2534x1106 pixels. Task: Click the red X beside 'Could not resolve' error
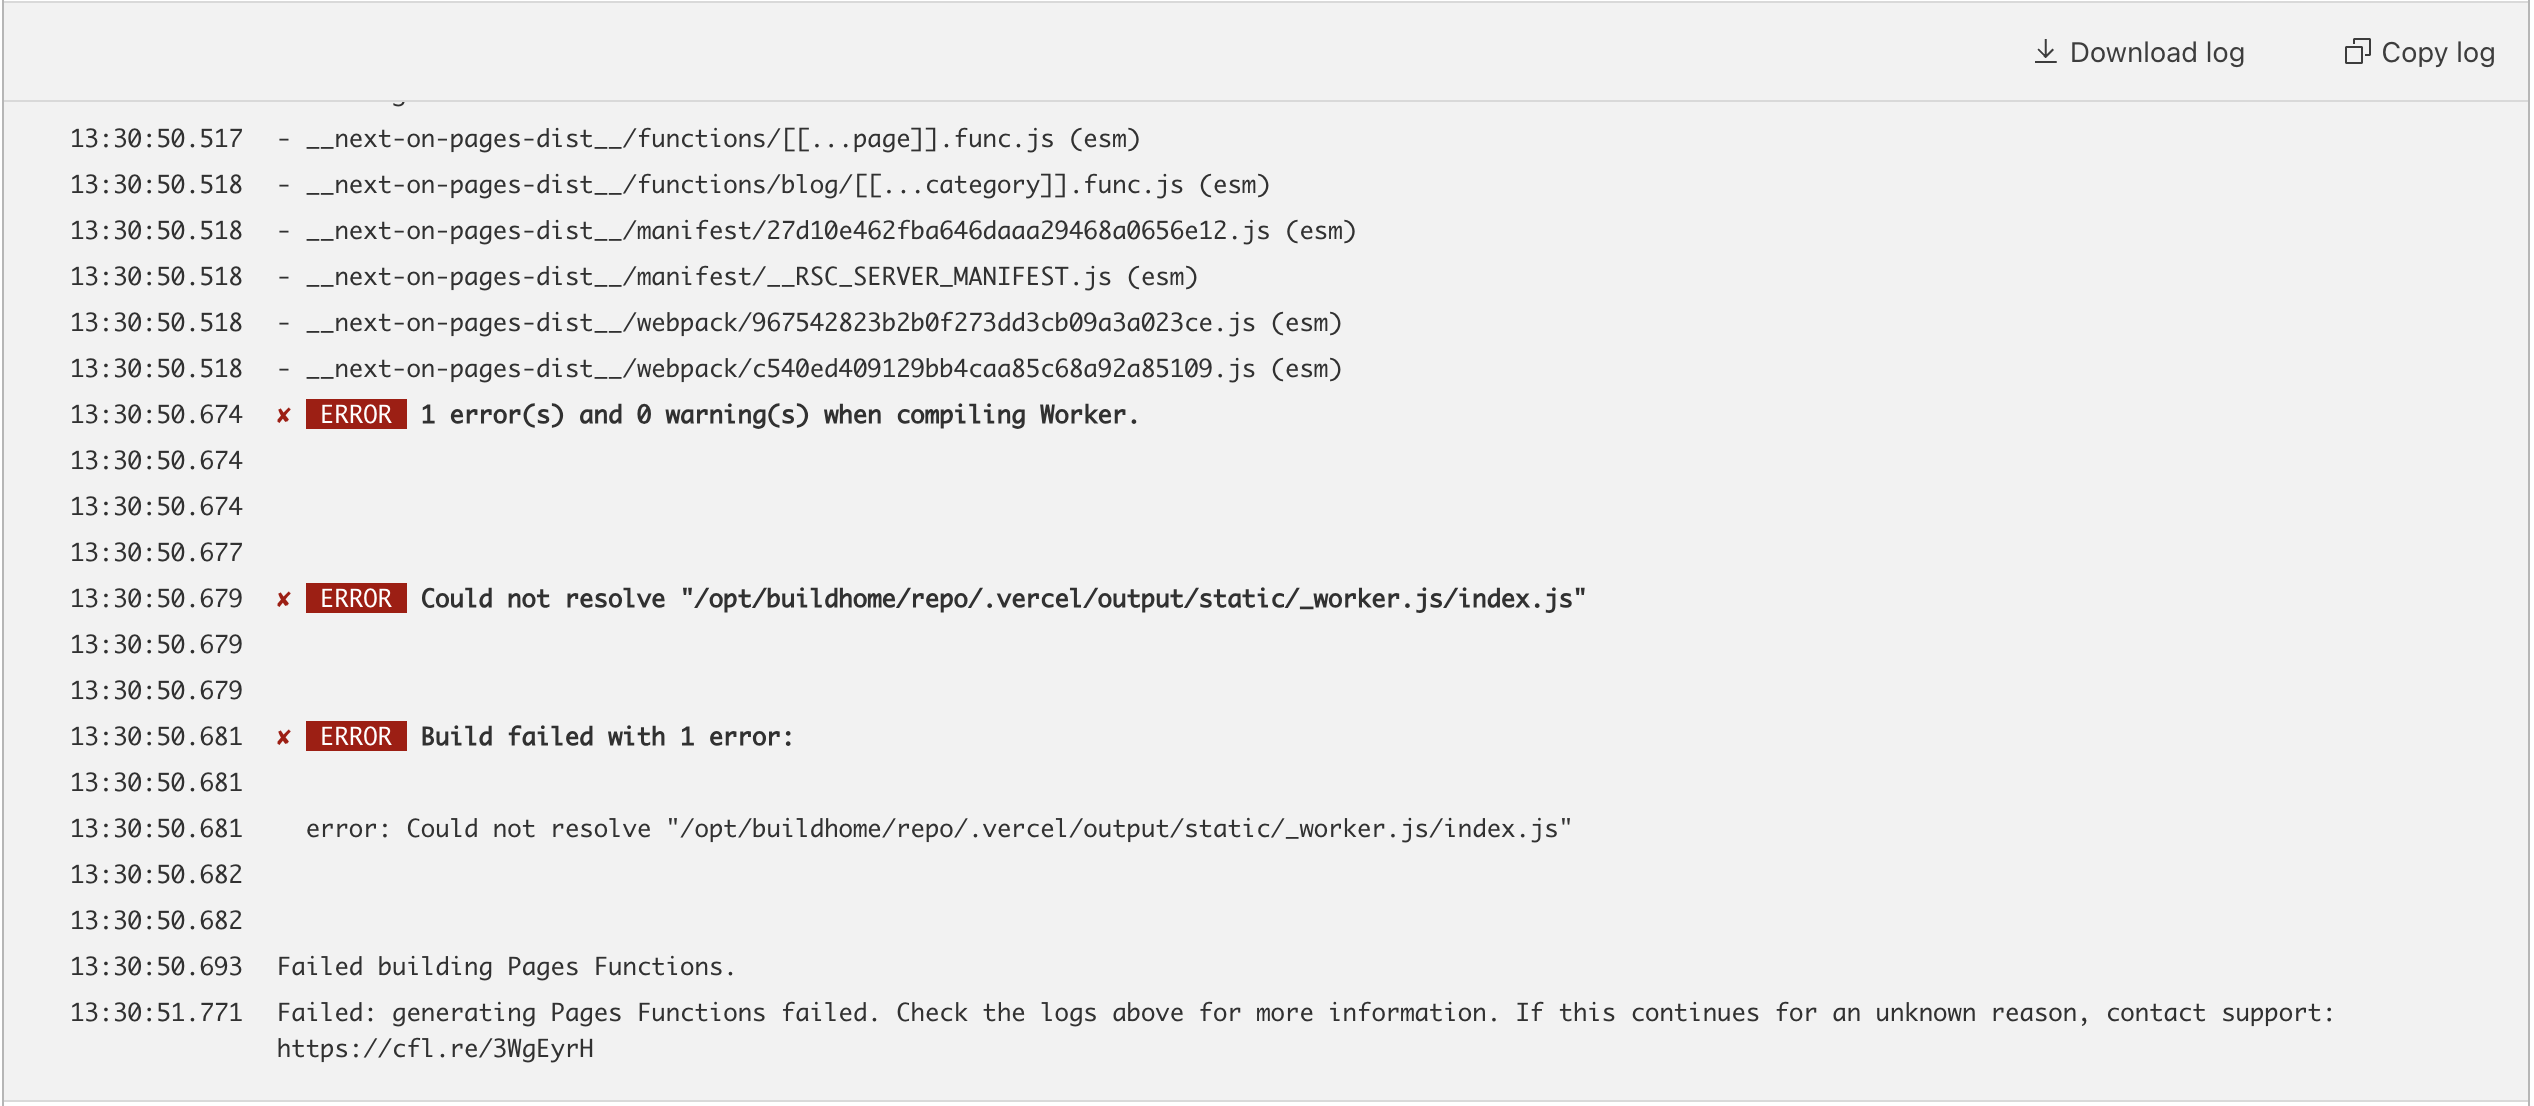(284, 599)
